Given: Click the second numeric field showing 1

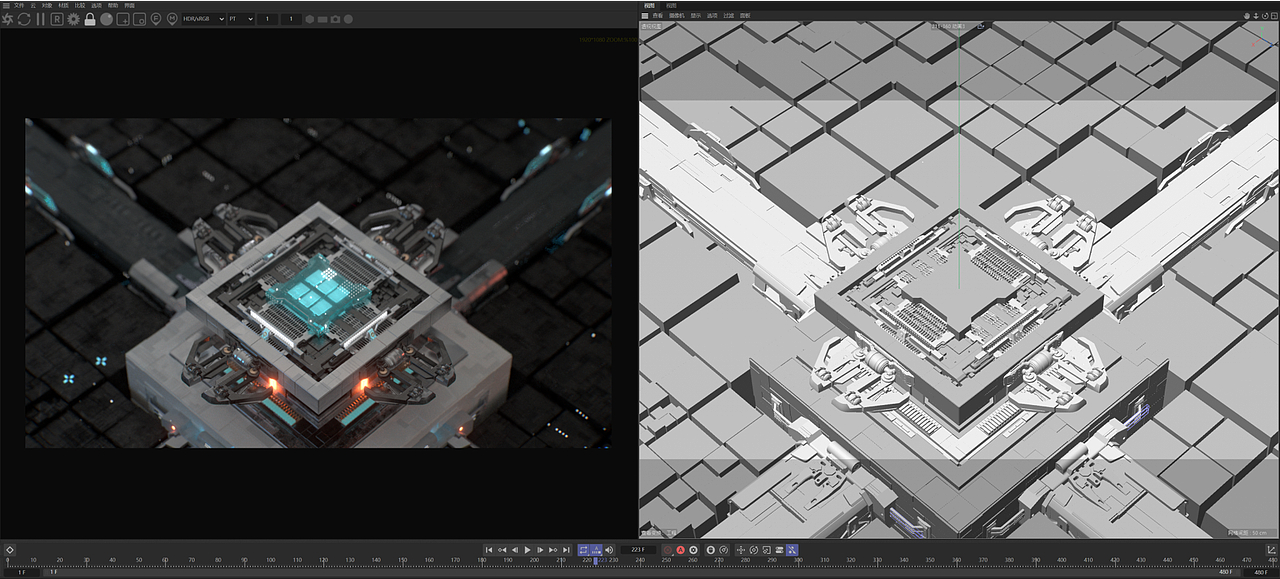Looking at the screenshot, I should click(x=291, y=19).
